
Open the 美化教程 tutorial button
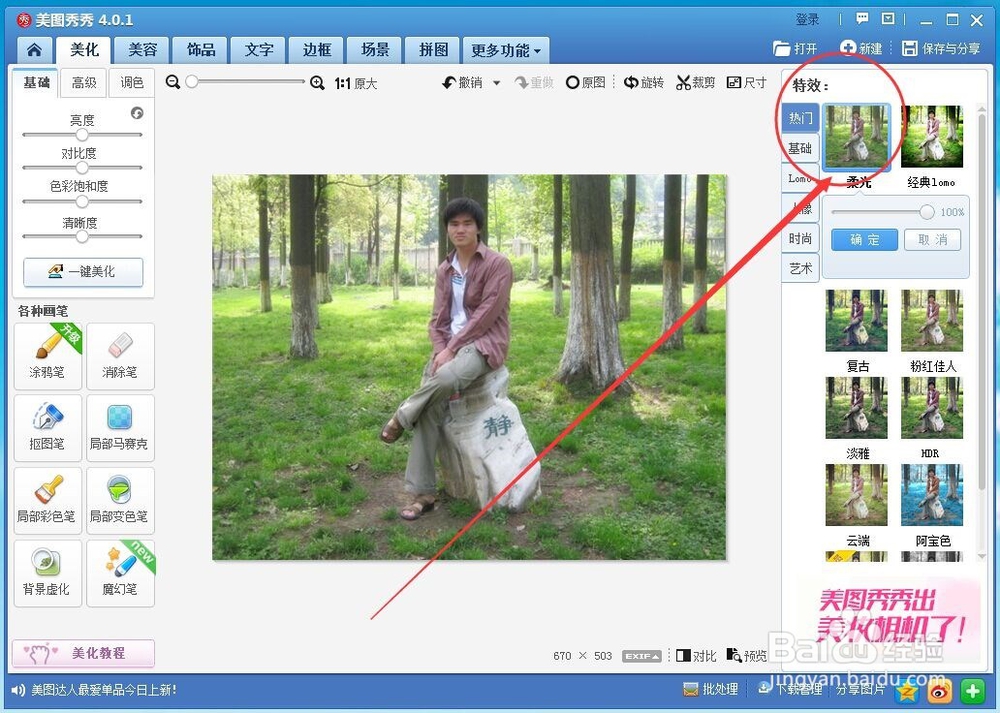[83, 653]
